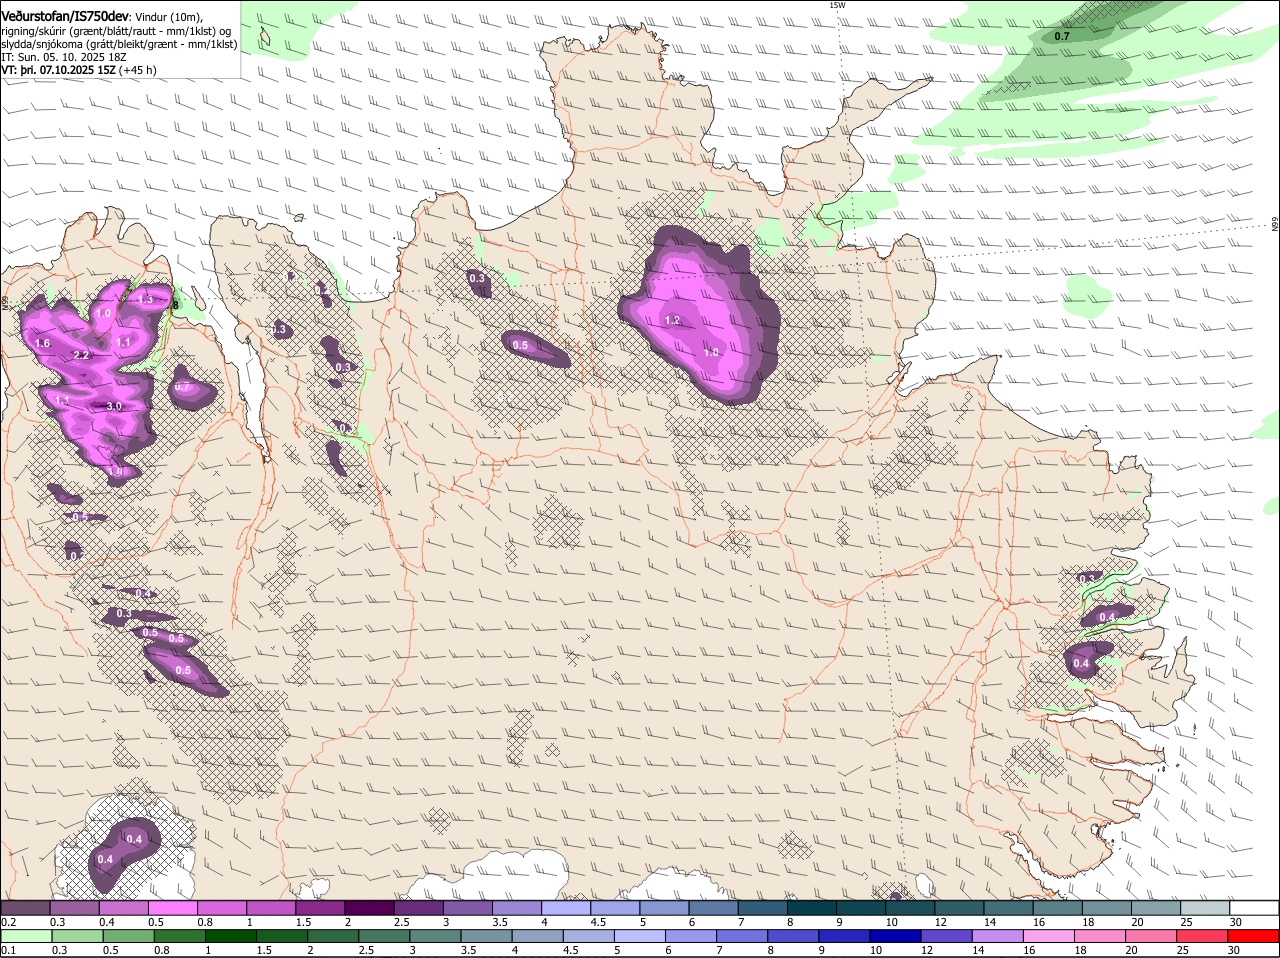Image resolution: width=1280 pixels, height=958 pixels.
Task: Pick the dark teal swatch between 8 and 9, purple scale
Action: (x=812, y=907)
